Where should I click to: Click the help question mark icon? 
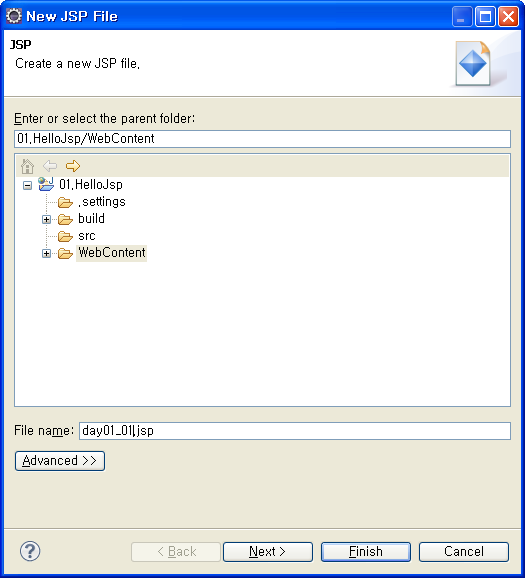(30, 551)
